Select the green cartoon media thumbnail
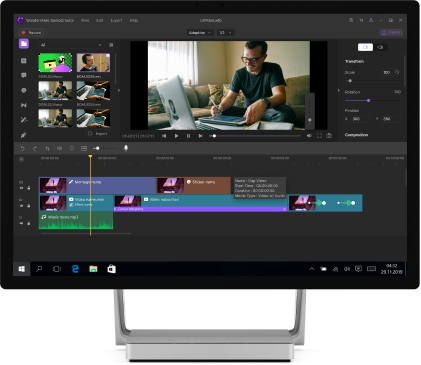The image size is (421, 365). tap(55, 63)
